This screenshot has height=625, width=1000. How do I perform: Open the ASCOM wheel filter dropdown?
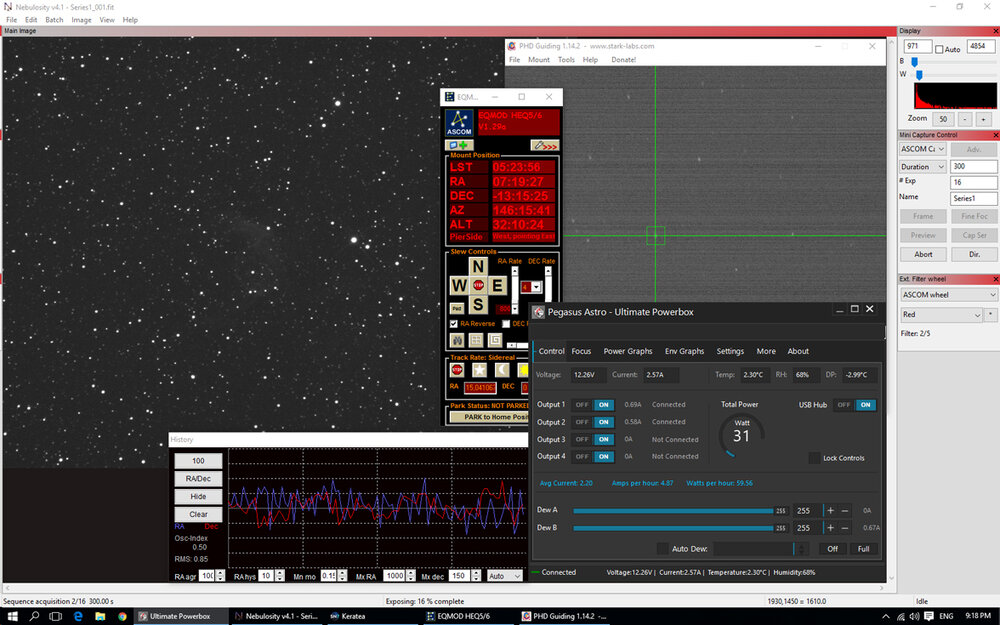pyautogui.click(x=948, y=295)
